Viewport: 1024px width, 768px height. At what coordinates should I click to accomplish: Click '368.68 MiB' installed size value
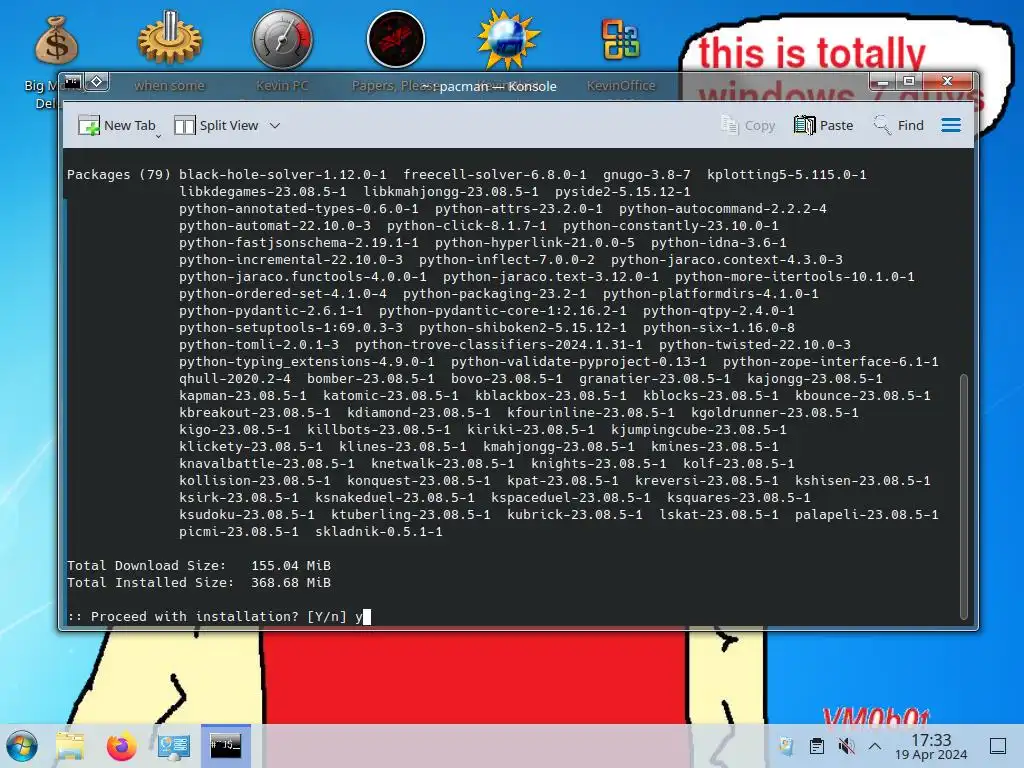pos(291,583)
